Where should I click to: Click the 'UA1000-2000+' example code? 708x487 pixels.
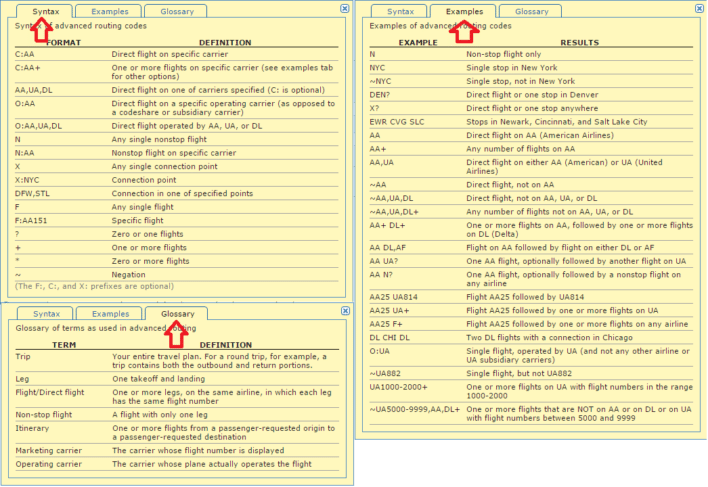click(398, 387)
